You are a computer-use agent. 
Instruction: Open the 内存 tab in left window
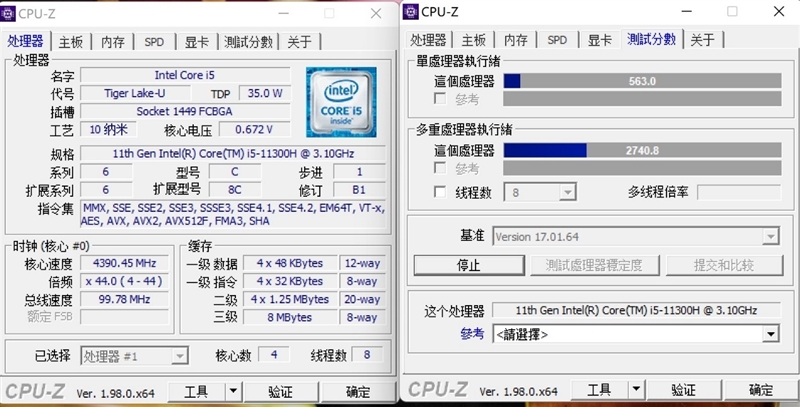click(x=113, y=42)
